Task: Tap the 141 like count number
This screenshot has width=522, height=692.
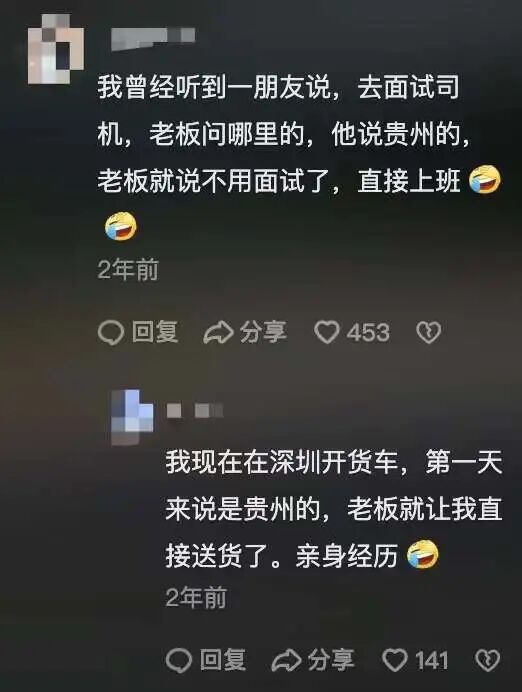Action: point(431,661)
